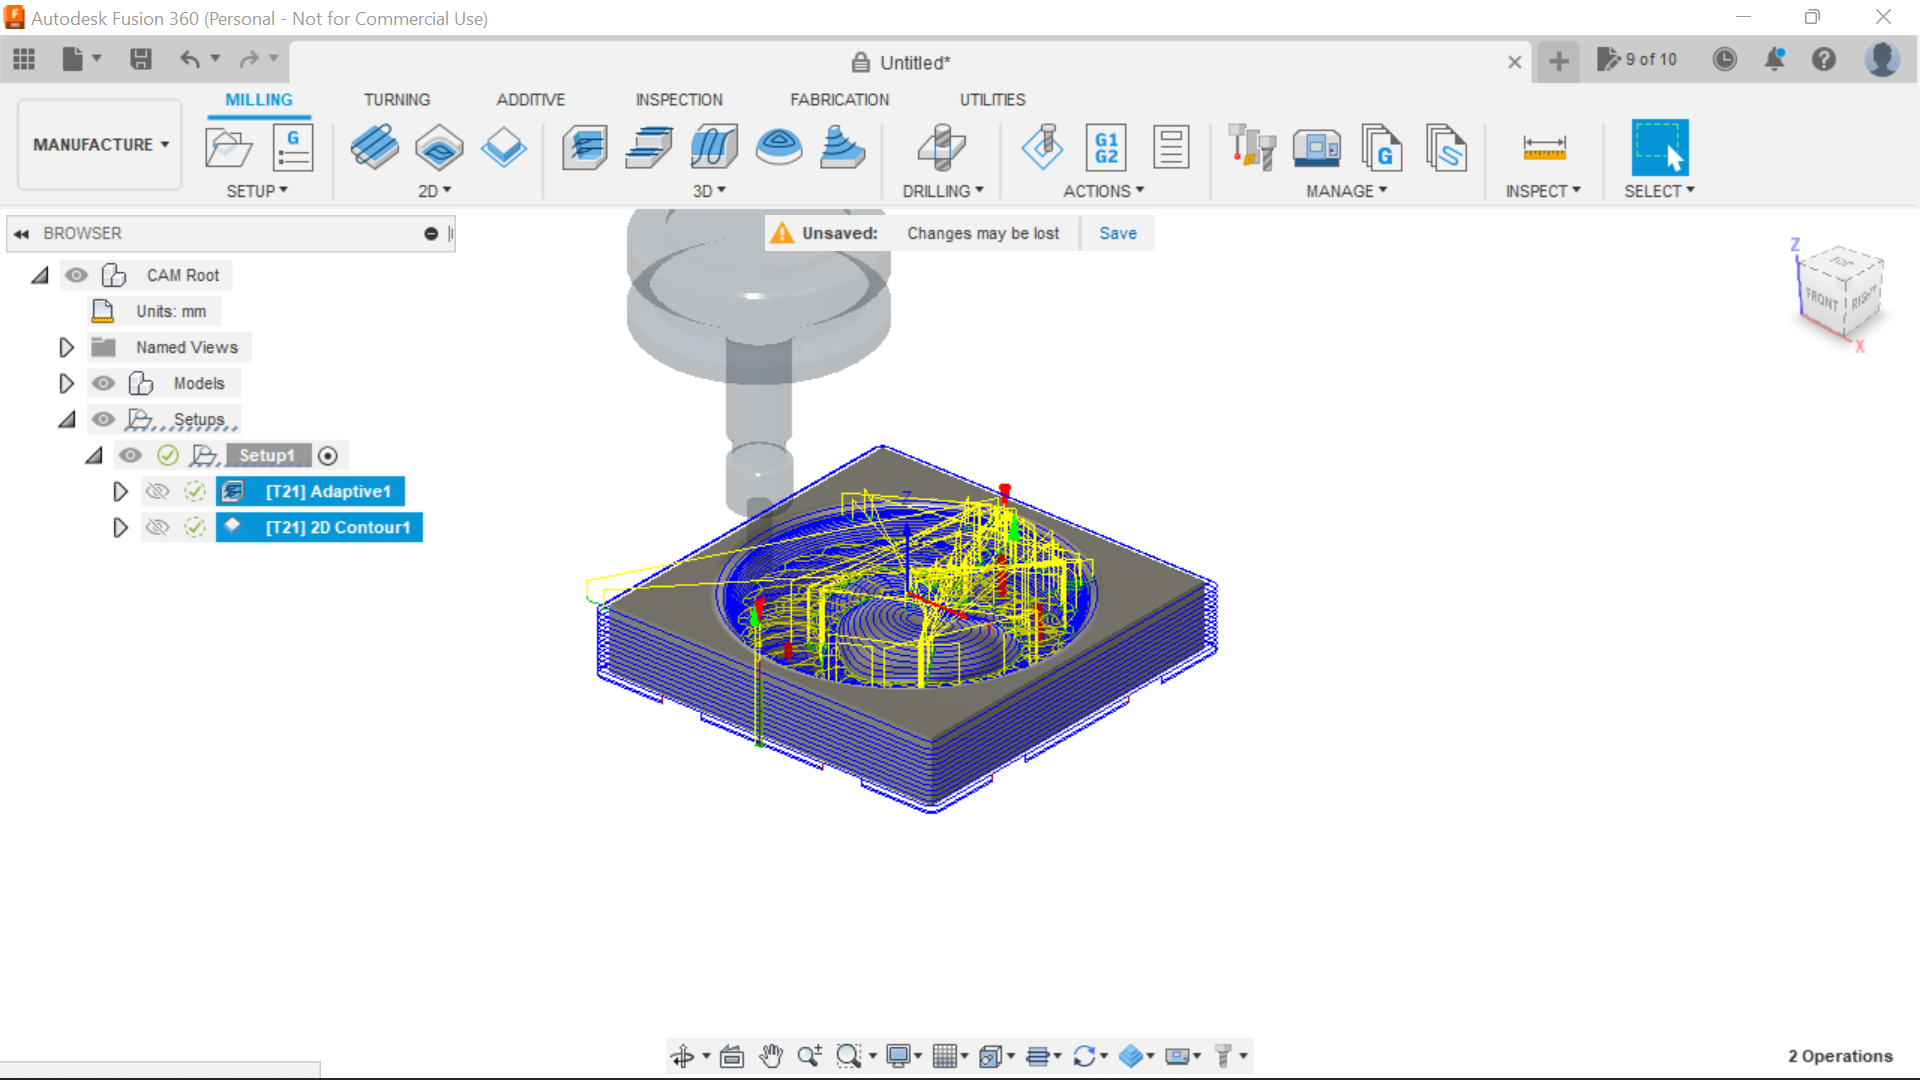Viewport: 1920px width, 1080px height.
Task: Click the NC Program G-code setup icon
Action: [293, 148]
